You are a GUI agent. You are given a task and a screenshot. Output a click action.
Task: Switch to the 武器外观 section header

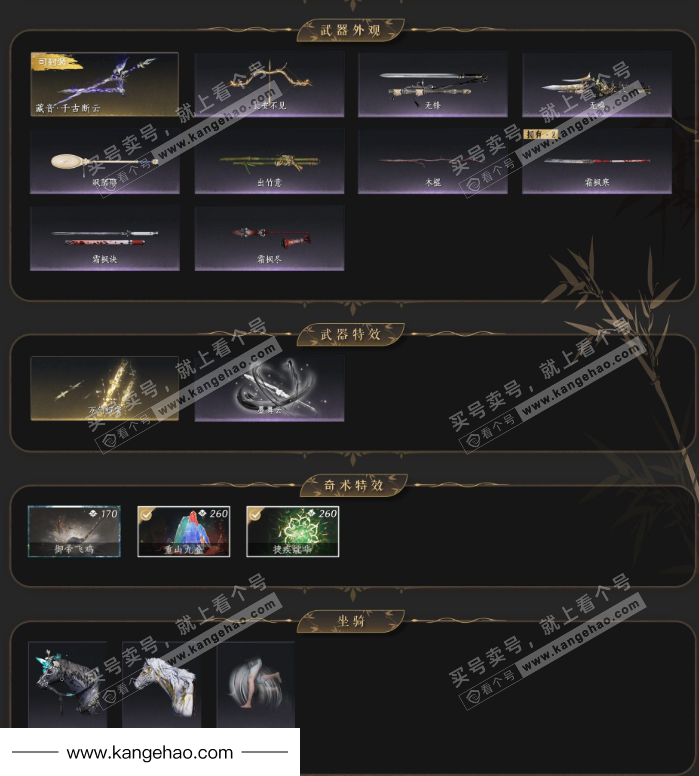(350, 30)
